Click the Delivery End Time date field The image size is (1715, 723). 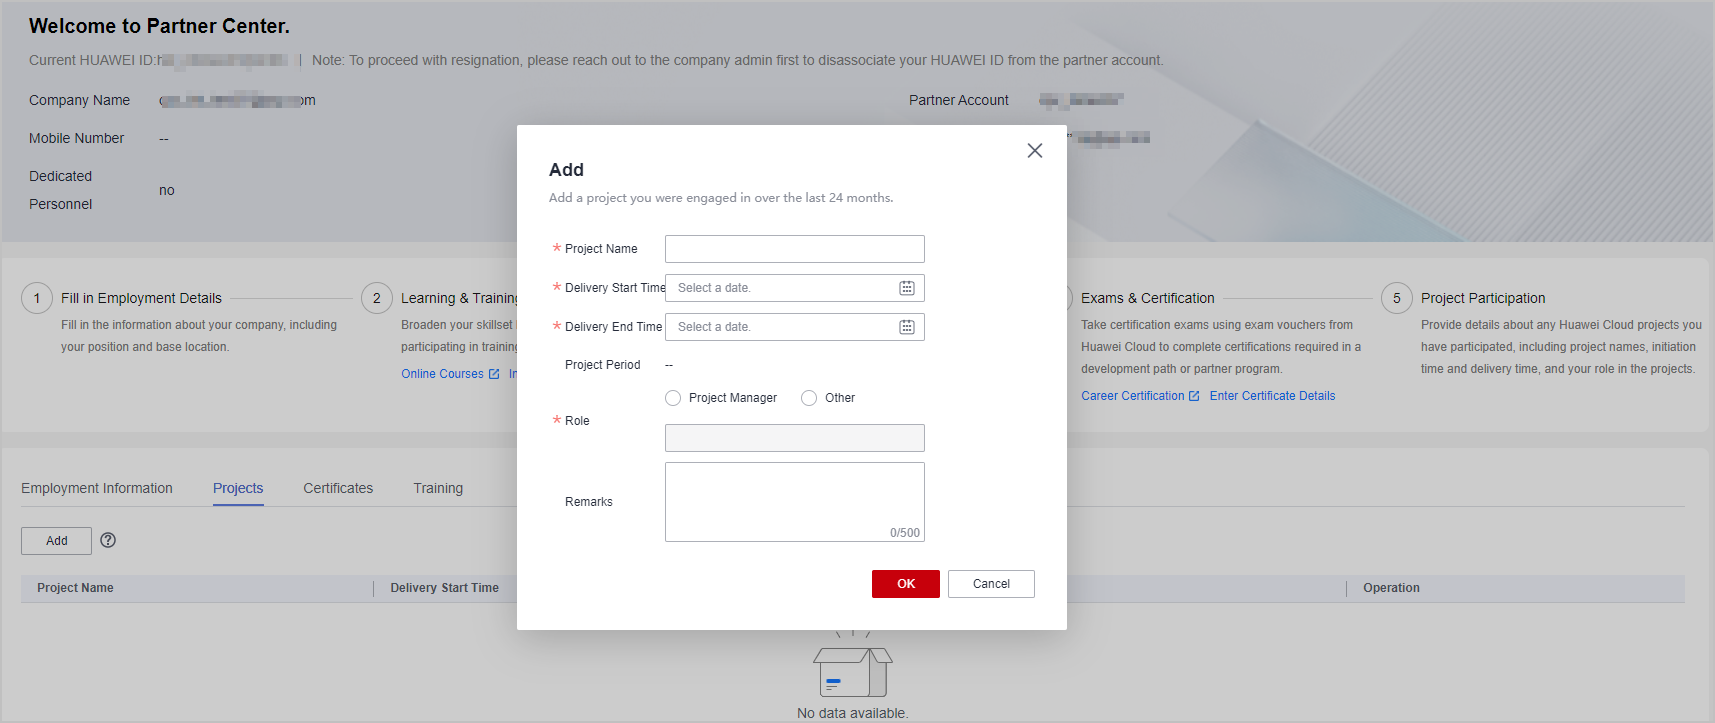click(795, 327)
